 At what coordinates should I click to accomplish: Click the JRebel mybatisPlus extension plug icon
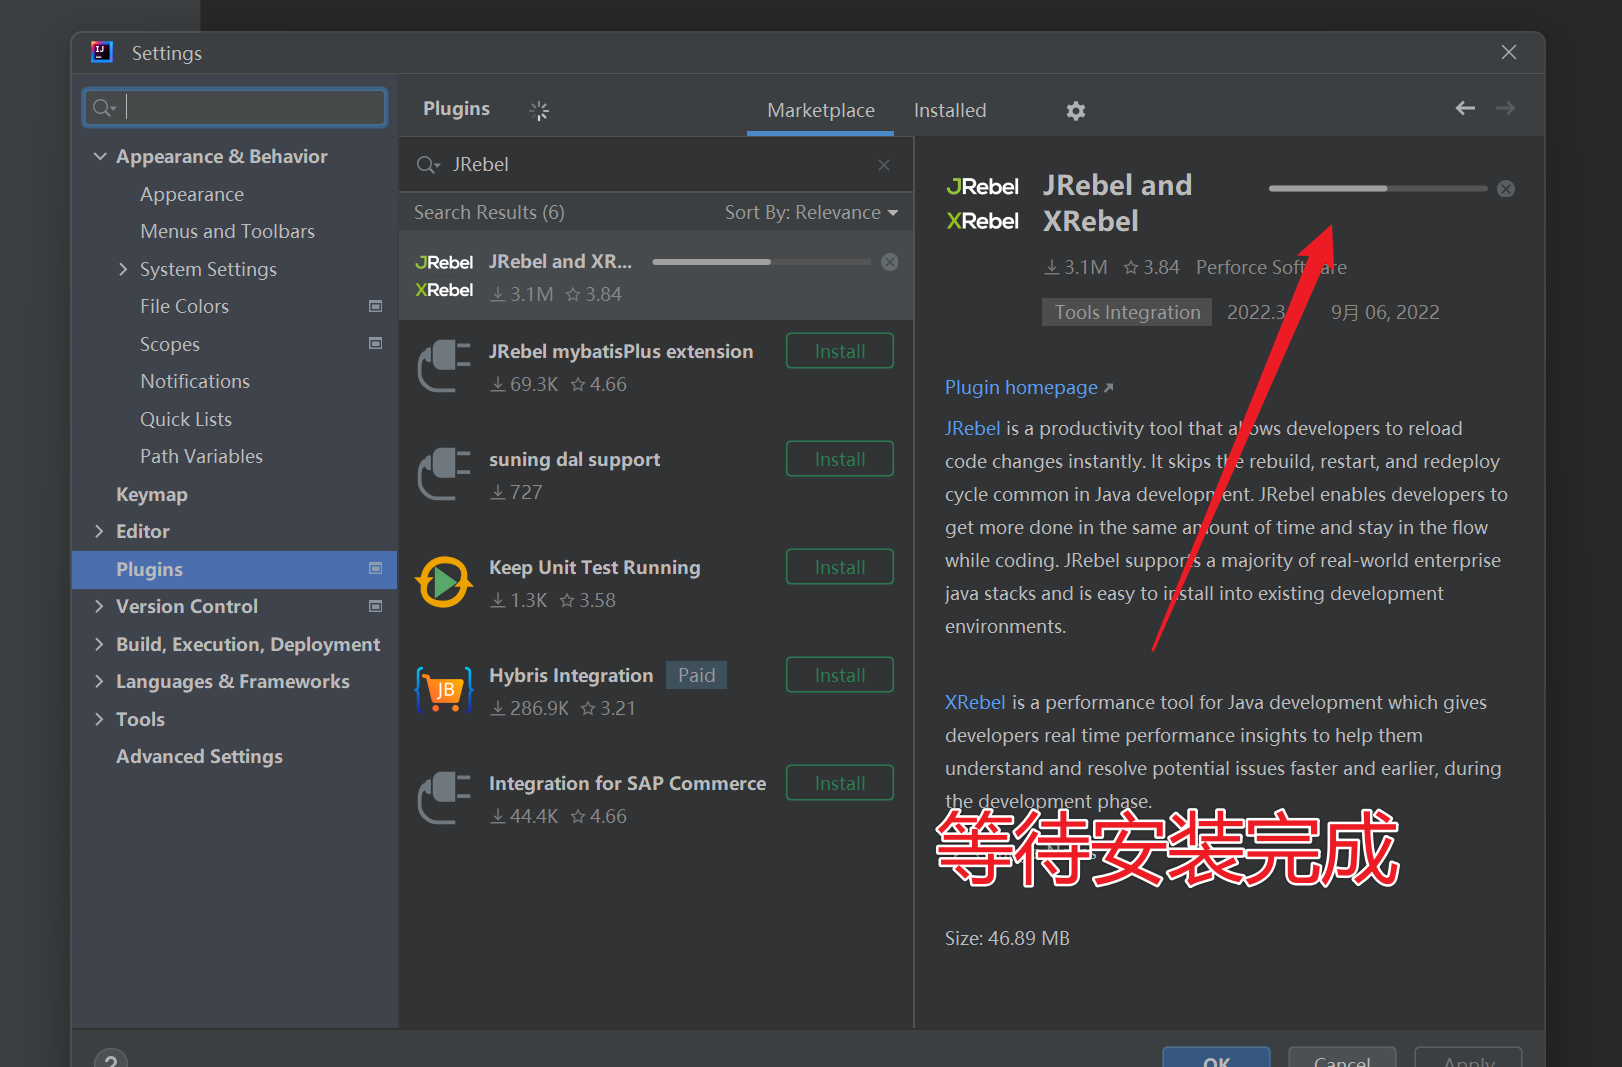[x=444, y=366]
